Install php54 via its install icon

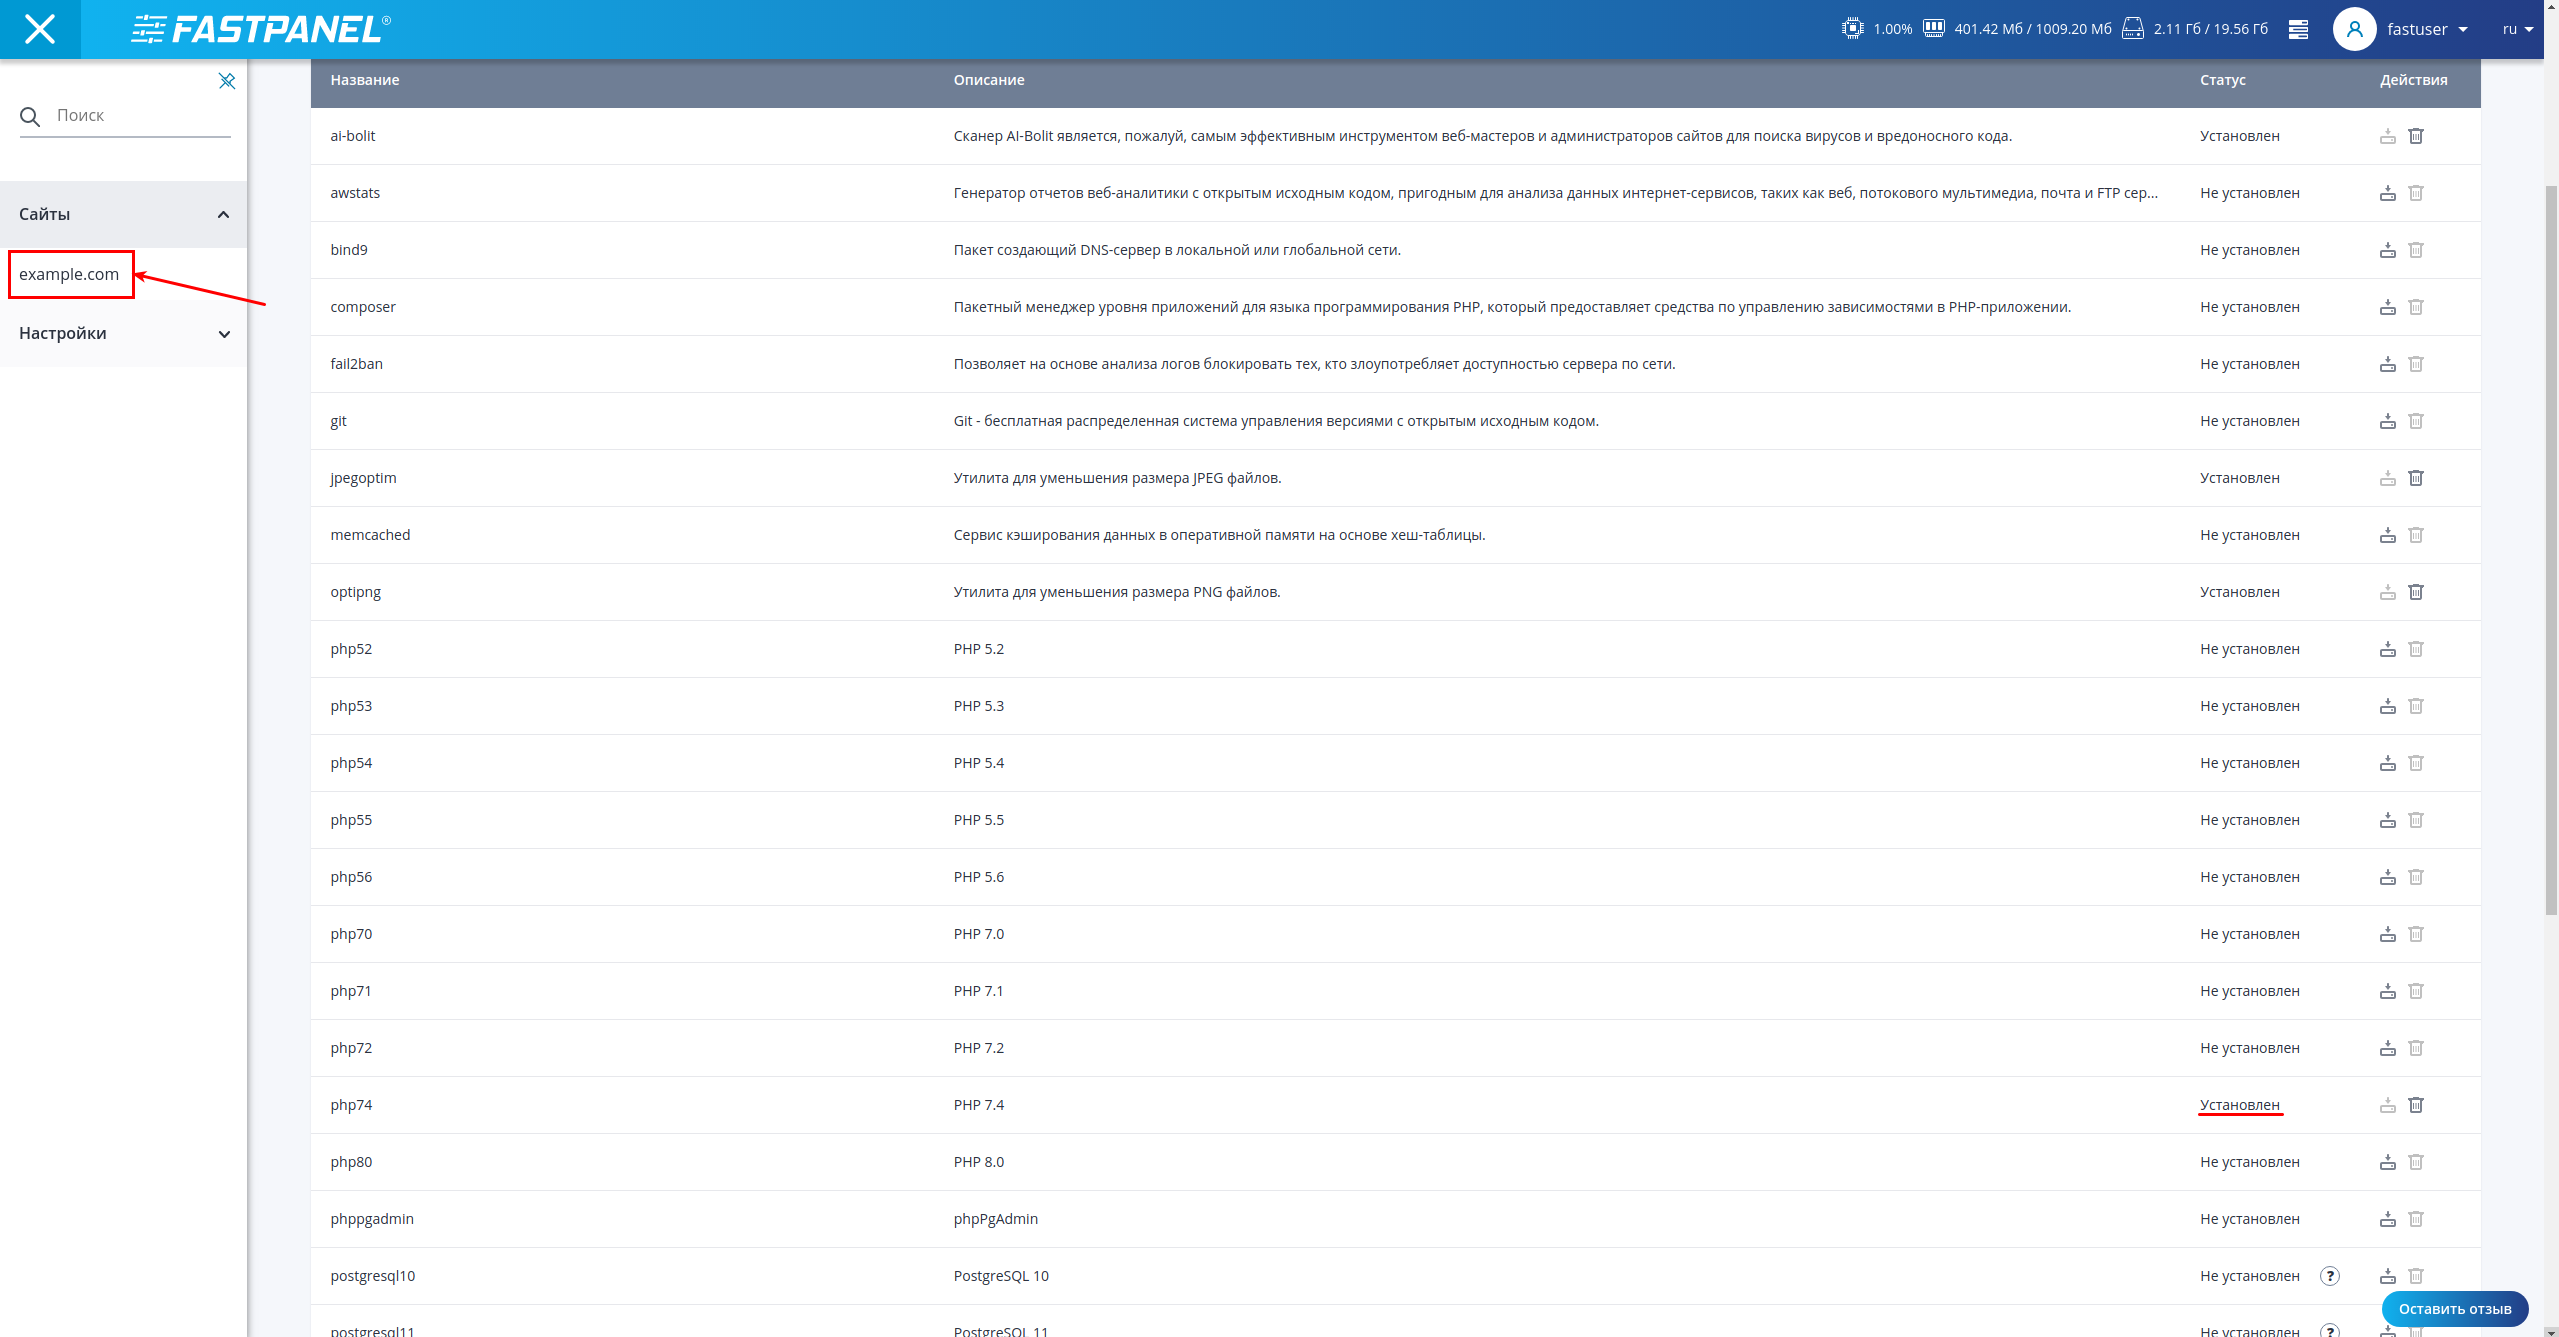tap(2387, 763)
